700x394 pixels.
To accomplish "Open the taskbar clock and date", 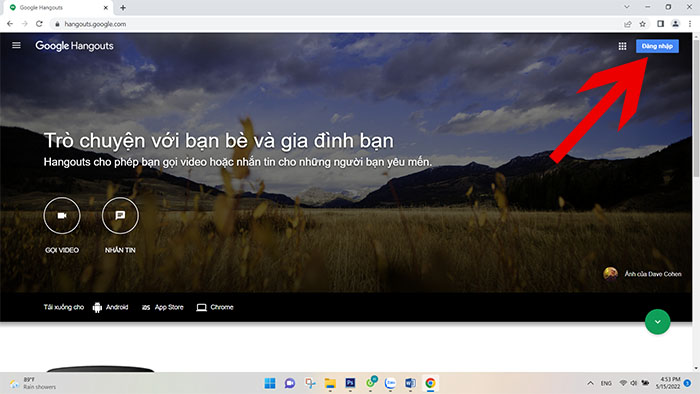I will pyautogui.click(x=668, y=383).
